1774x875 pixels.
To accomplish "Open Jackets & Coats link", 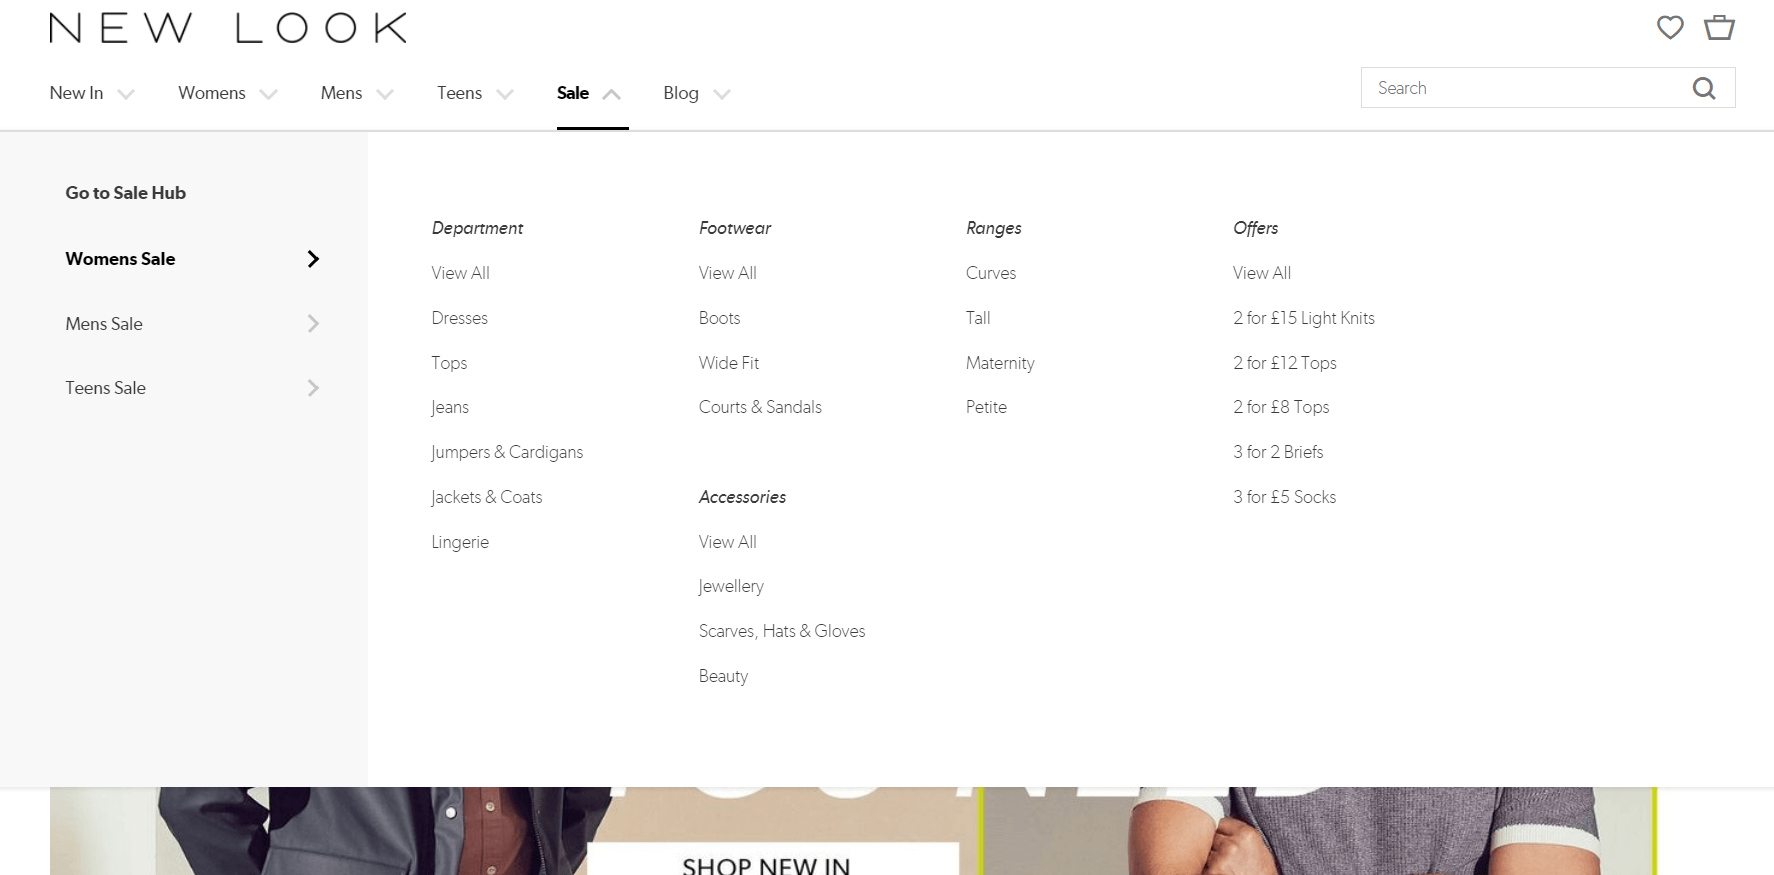I will [487, 497].
